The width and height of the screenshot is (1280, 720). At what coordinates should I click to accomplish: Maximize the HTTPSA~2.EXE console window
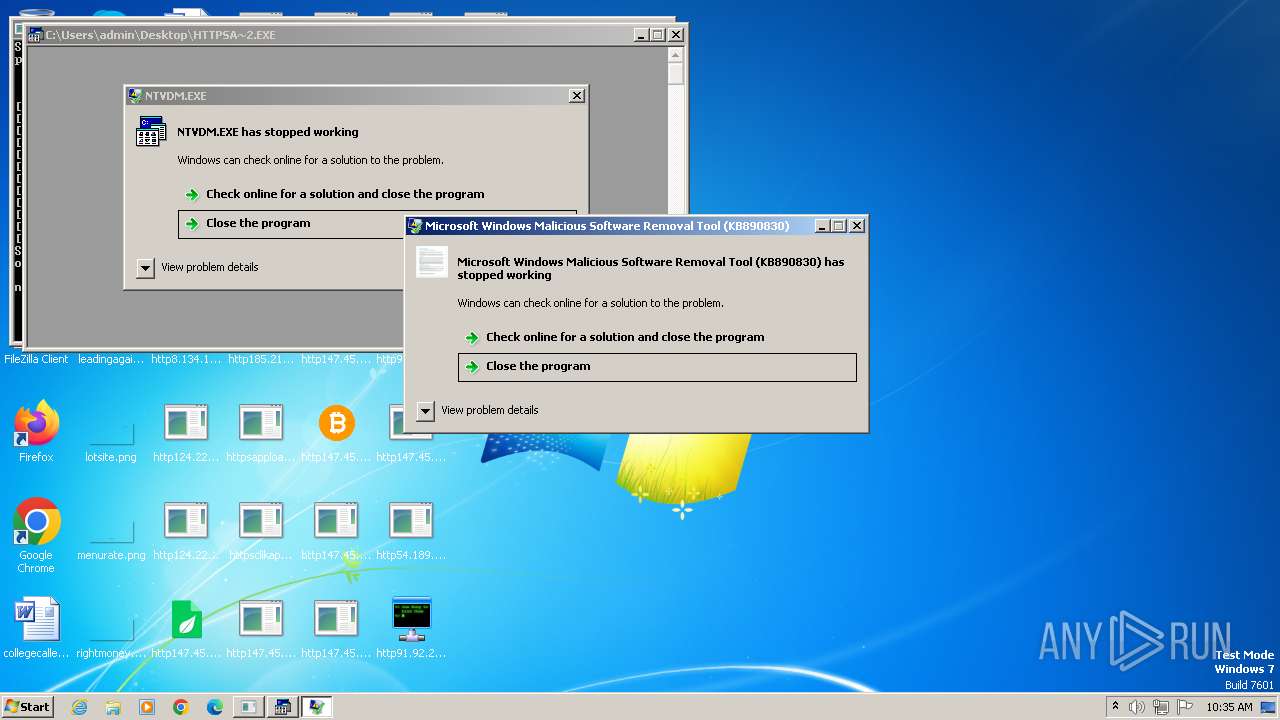tap(658, 34)
